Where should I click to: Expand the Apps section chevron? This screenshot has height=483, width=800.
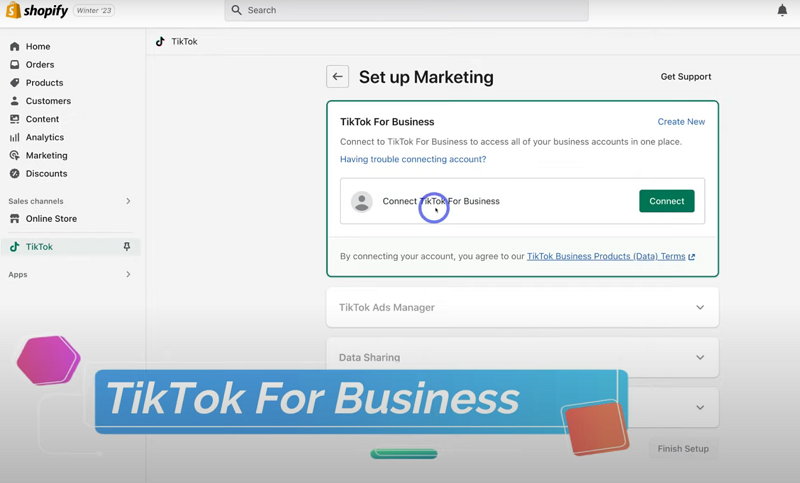coord(128,274)
